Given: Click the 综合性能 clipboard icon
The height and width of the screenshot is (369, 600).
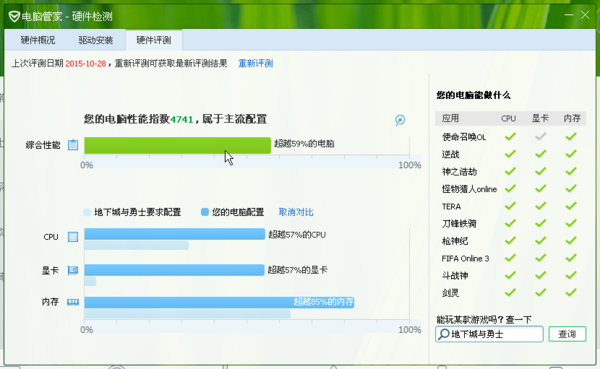Looking at the screenshot, I should tap(73, 145).
